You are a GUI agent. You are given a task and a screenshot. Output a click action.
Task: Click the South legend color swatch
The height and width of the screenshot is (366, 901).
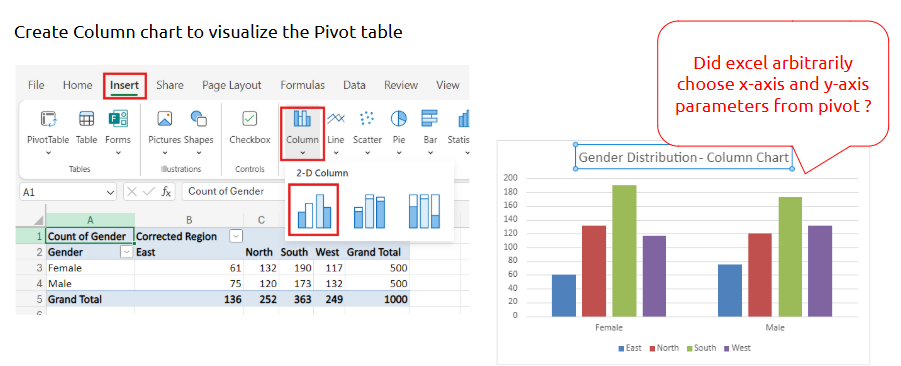[x=688, y=348]
